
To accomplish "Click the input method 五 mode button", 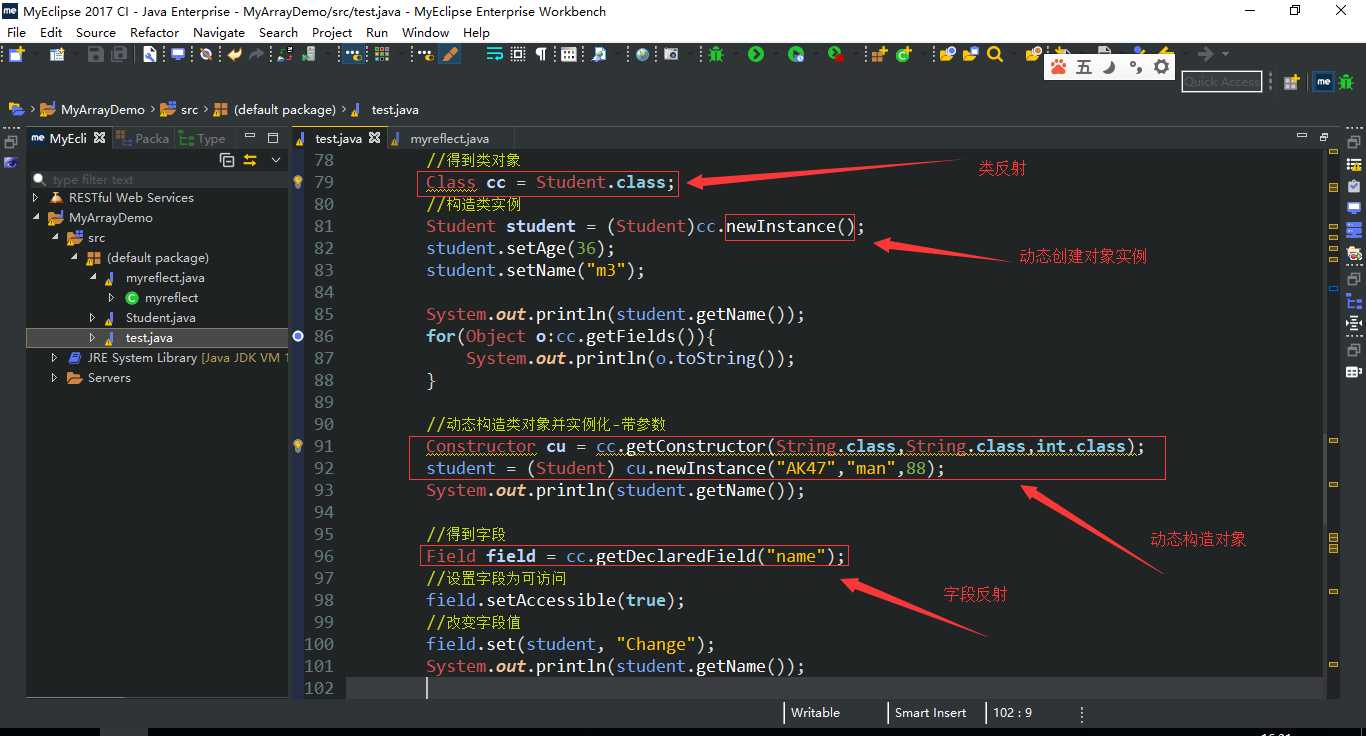I will [1084, 67].
